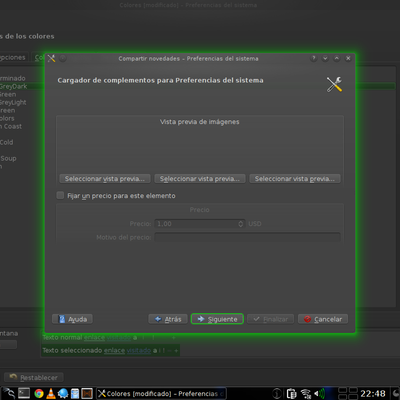Open the window menu icon in dialog titlebar
400x400 pixels.
coord(51,58)
